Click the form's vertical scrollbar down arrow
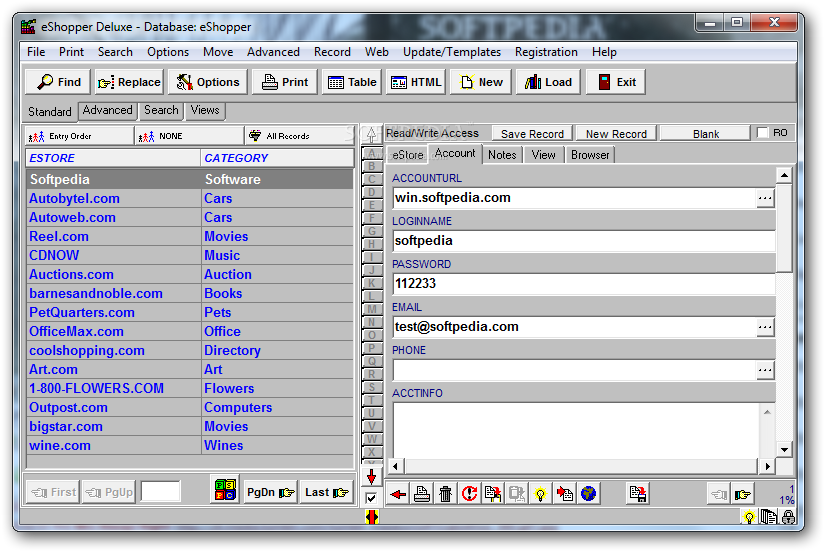This screenshot has height=552, width=825. coord(784,449)
